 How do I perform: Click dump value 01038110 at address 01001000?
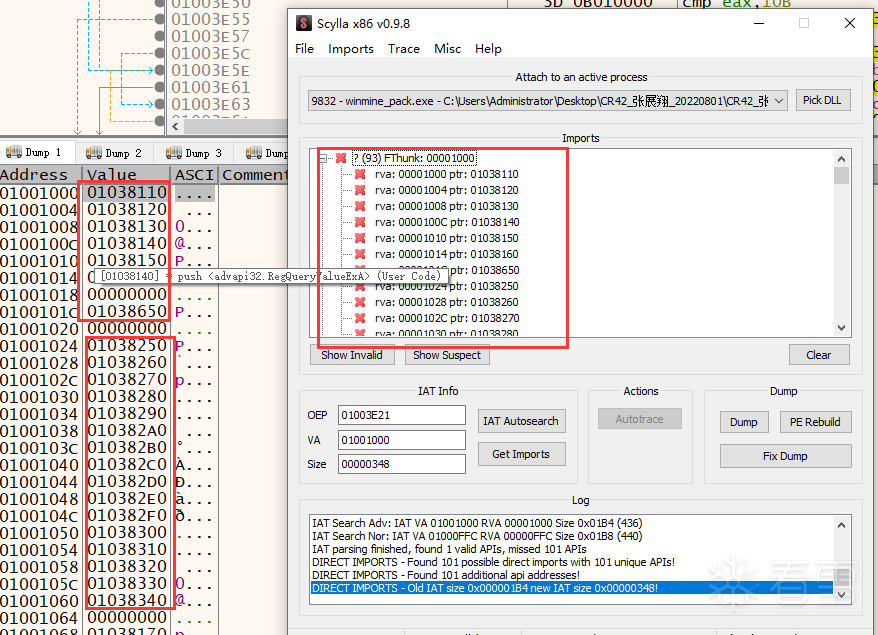click(127, 193)
